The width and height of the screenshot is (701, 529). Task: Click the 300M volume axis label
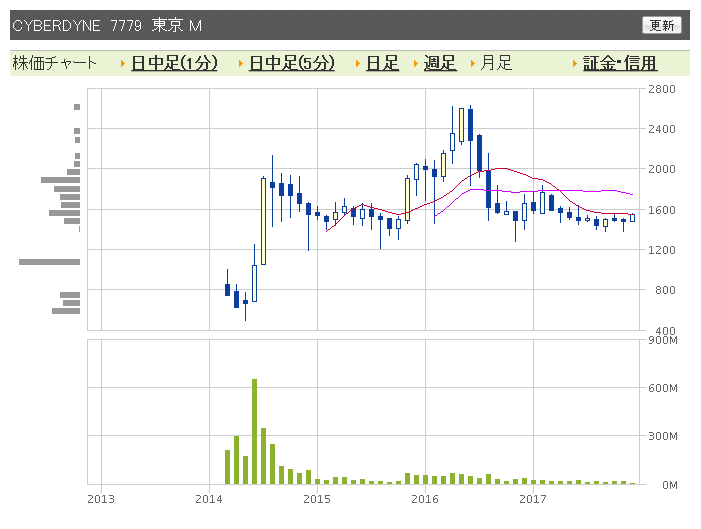point(663,436)
